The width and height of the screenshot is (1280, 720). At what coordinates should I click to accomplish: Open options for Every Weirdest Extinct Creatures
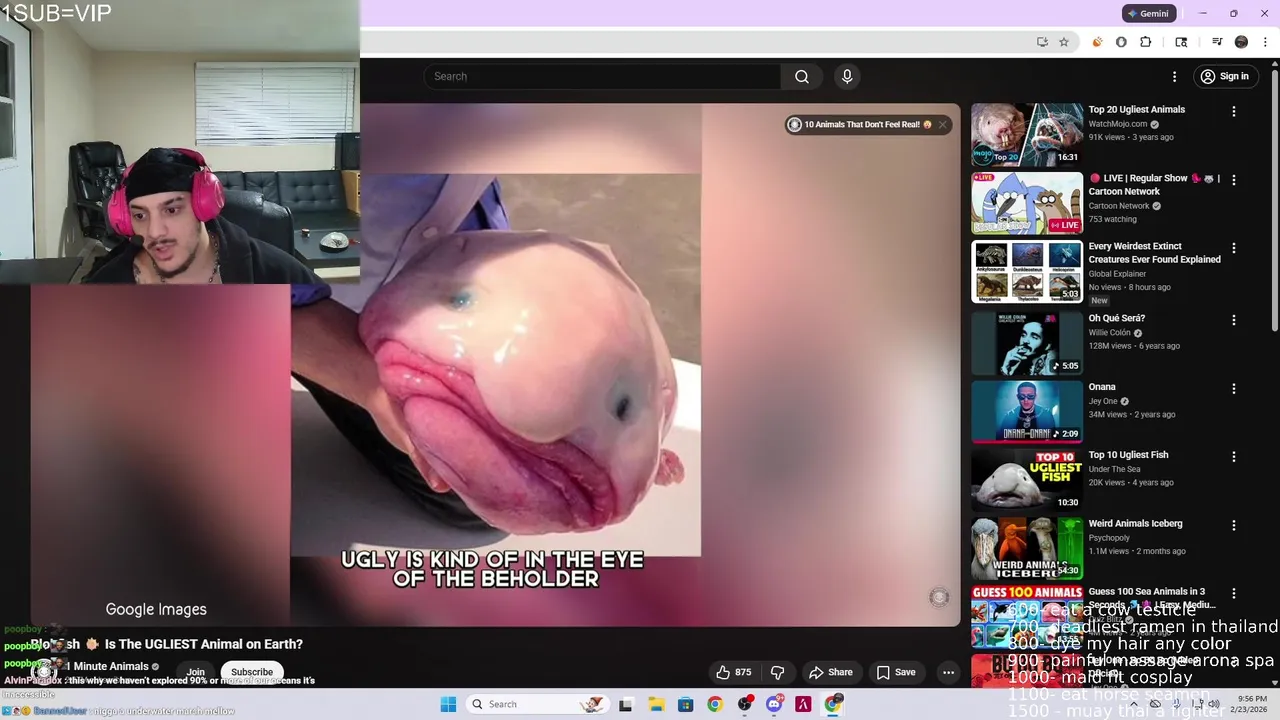coord(1234,248)
